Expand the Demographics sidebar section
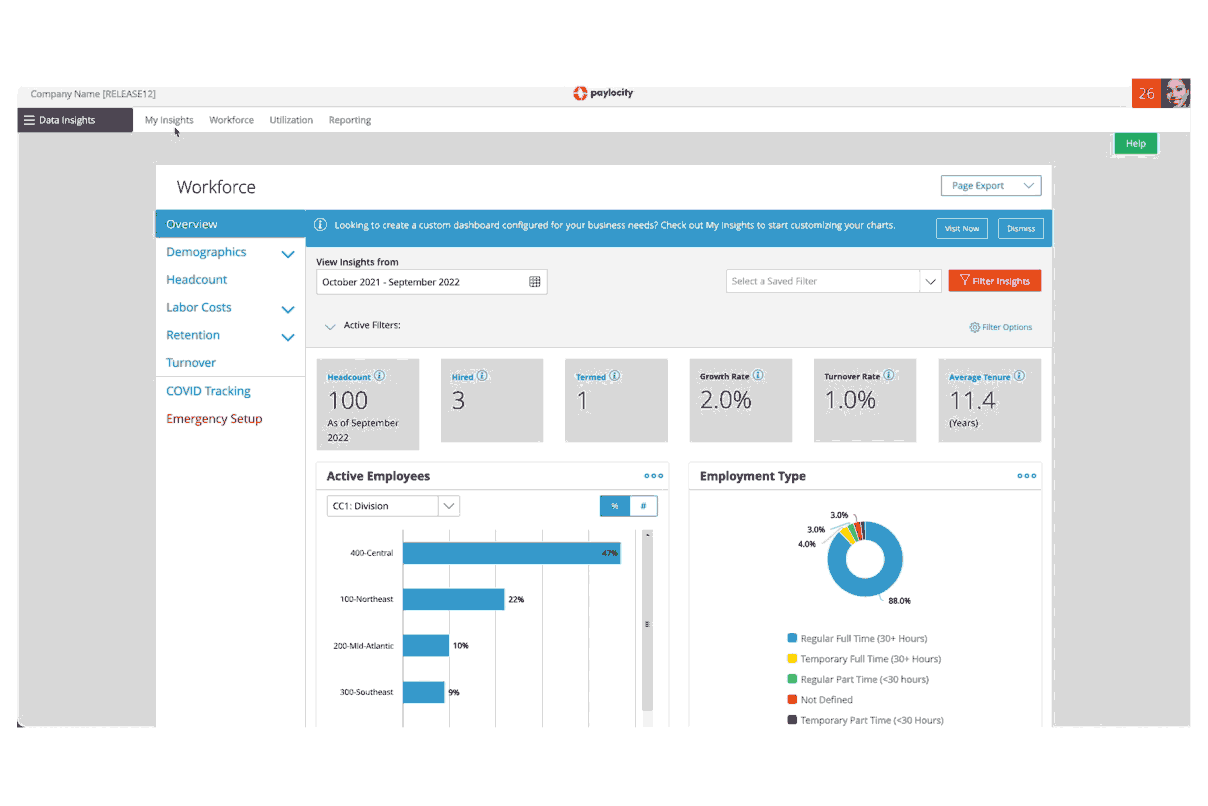The height and width of the screenshot is (806, 1208). pyautogui.click(x=288, y=254)
